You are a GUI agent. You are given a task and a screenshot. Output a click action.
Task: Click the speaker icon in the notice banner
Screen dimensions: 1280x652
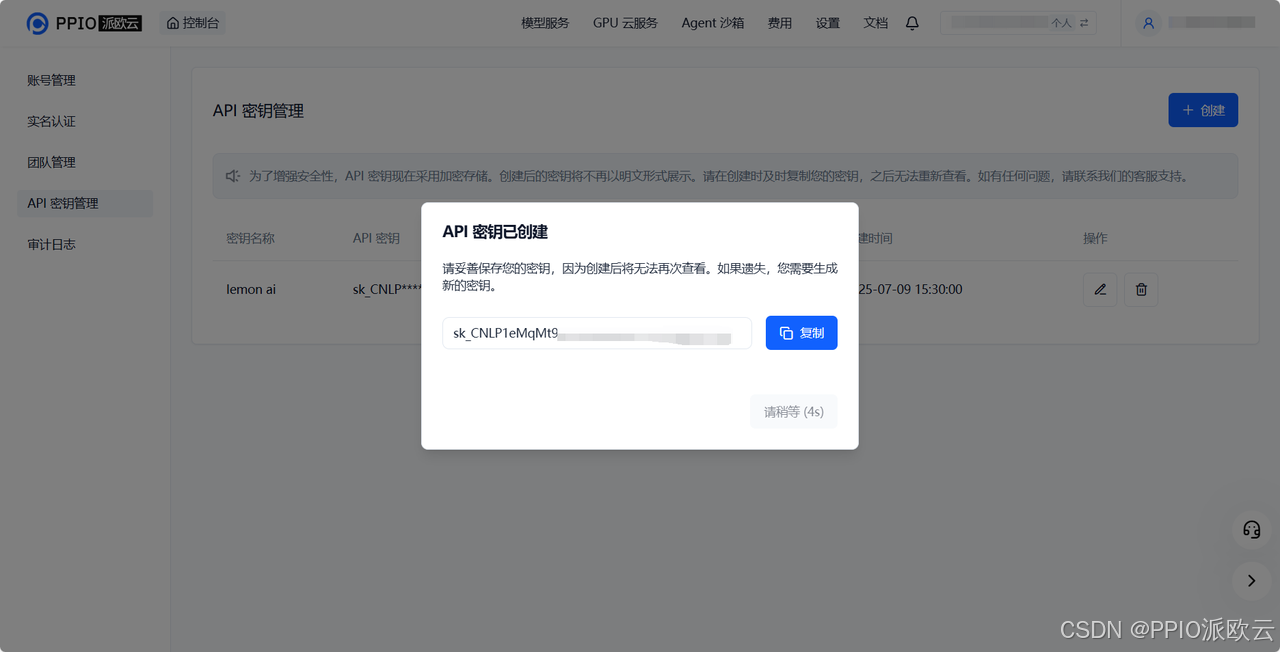tap(232, 176)
